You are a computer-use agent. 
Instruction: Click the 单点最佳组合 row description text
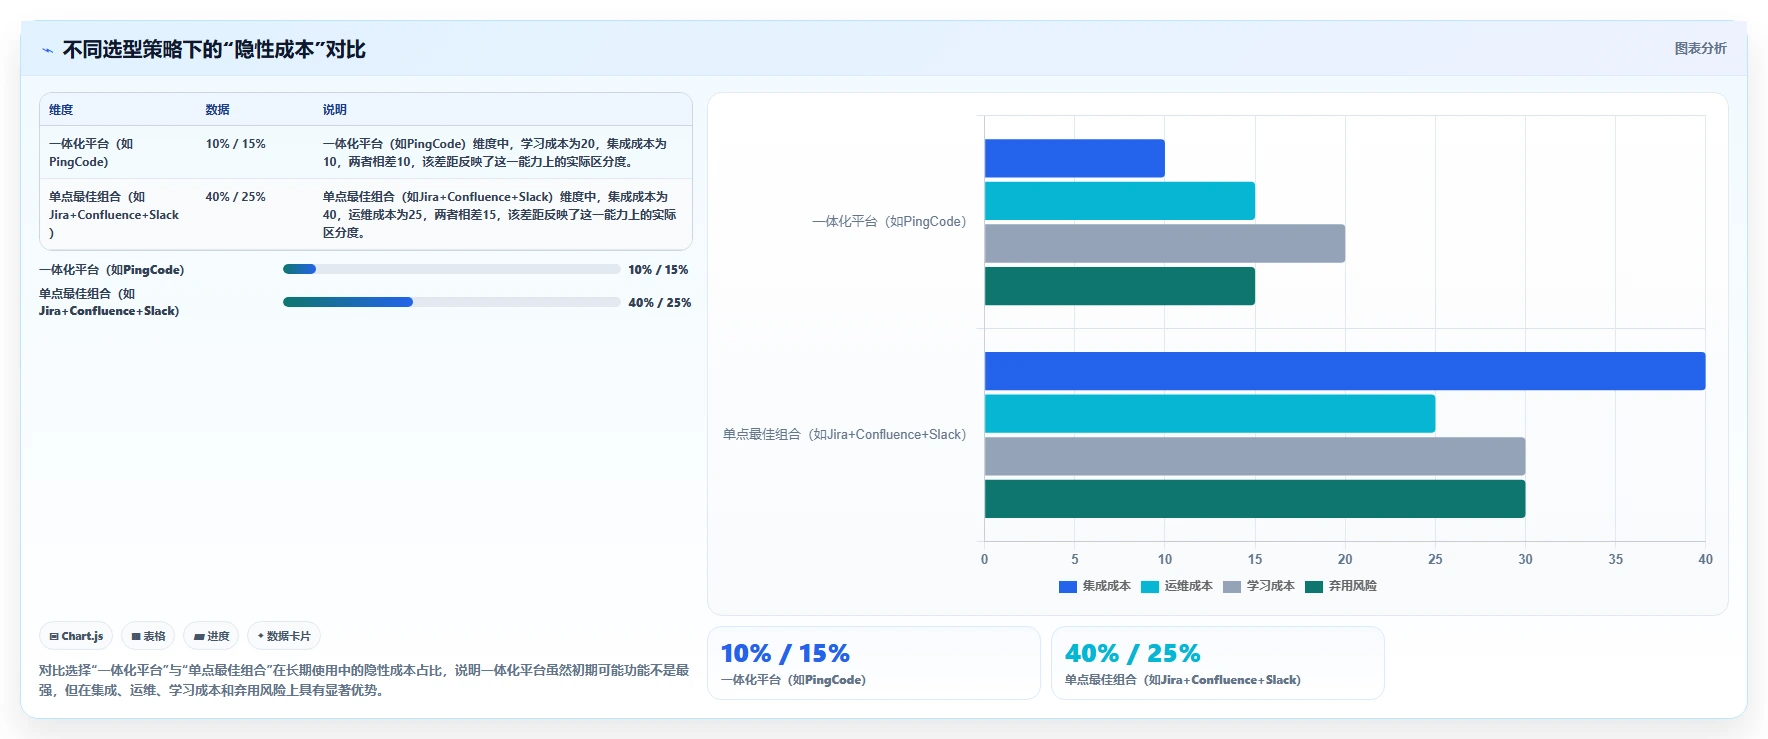(x=499, y=215)
